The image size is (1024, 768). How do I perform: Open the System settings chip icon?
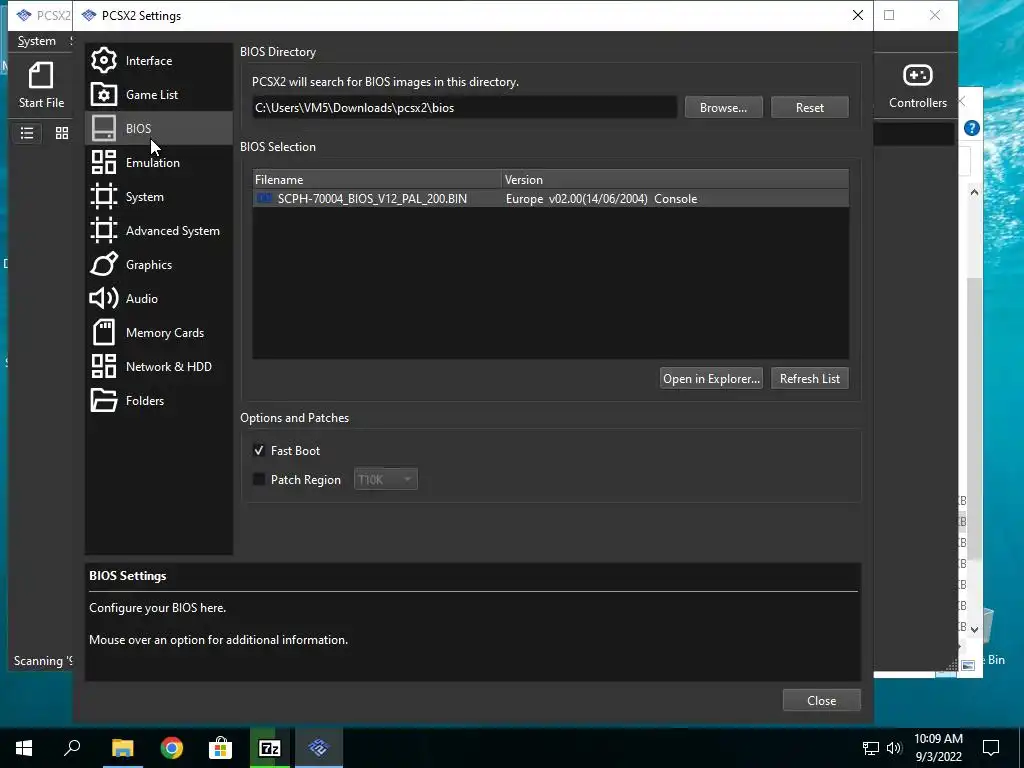(104, 196)
